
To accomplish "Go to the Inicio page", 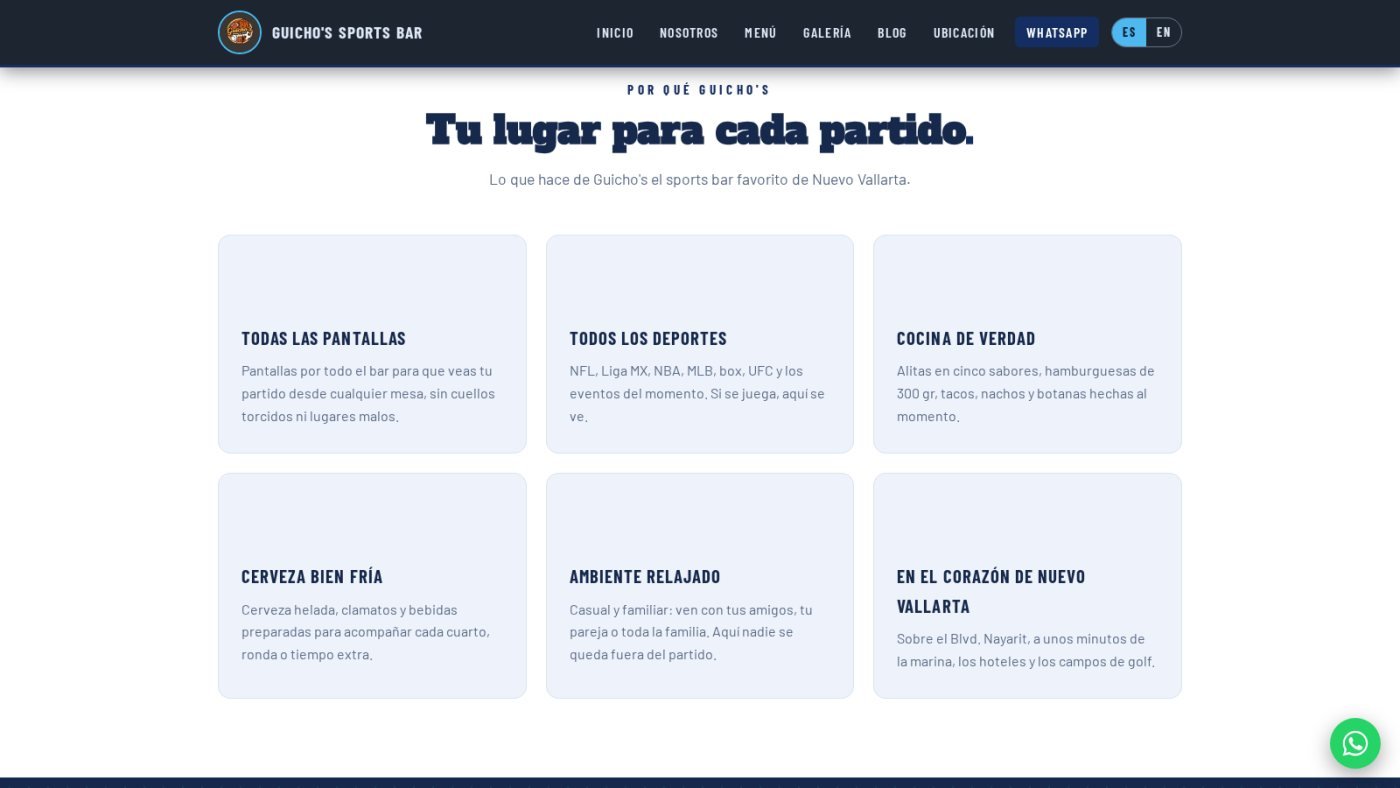I will [615, 33].
